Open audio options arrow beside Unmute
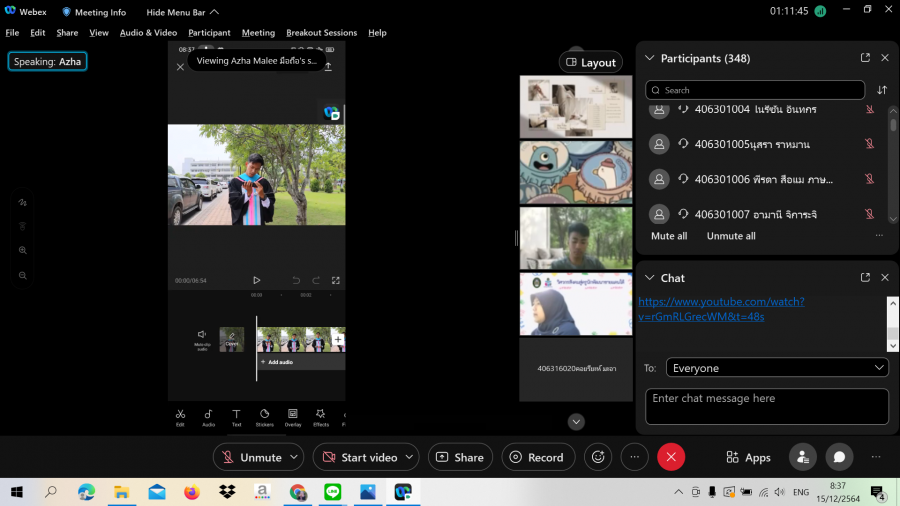The width and height of the screenshot is (900, 506). coord(294,457)
